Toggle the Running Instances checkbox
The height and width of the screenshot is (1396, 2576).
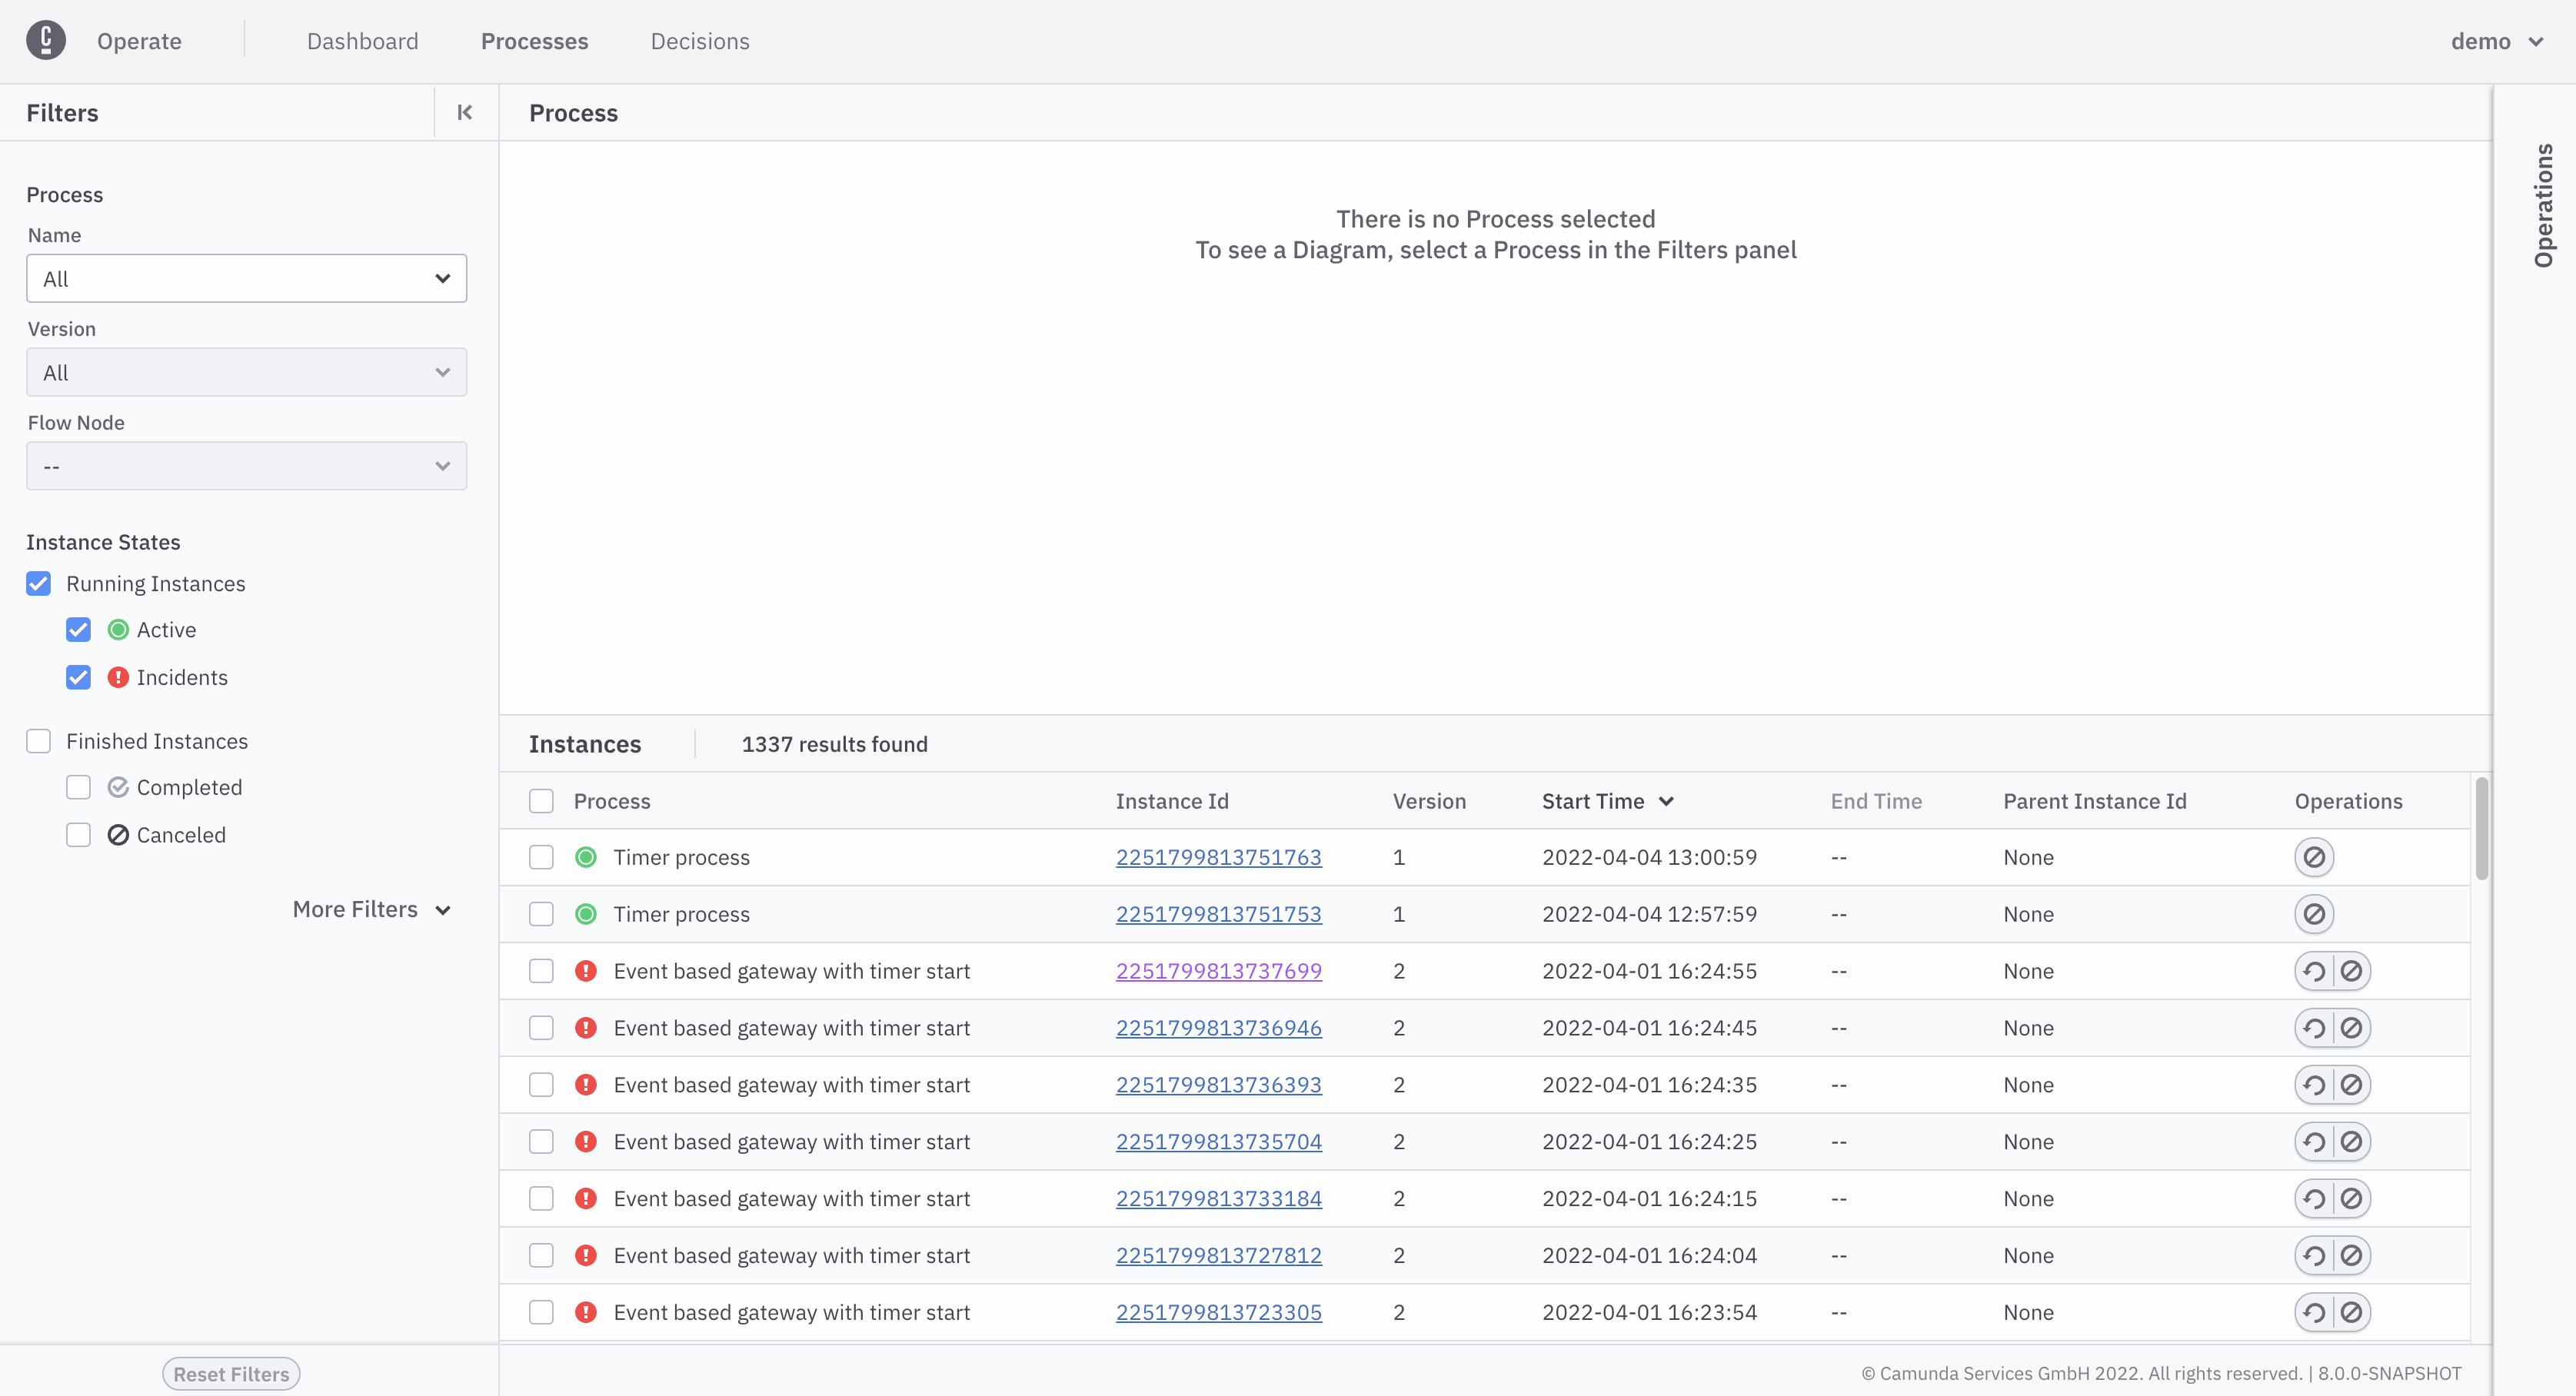coord(38,583)
